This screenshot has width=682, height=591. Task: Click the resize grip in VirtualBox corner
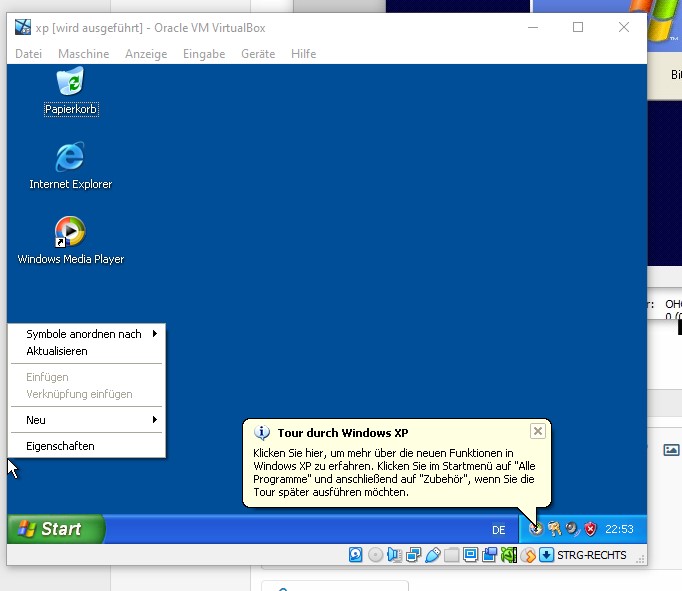[x=640, y=559]
